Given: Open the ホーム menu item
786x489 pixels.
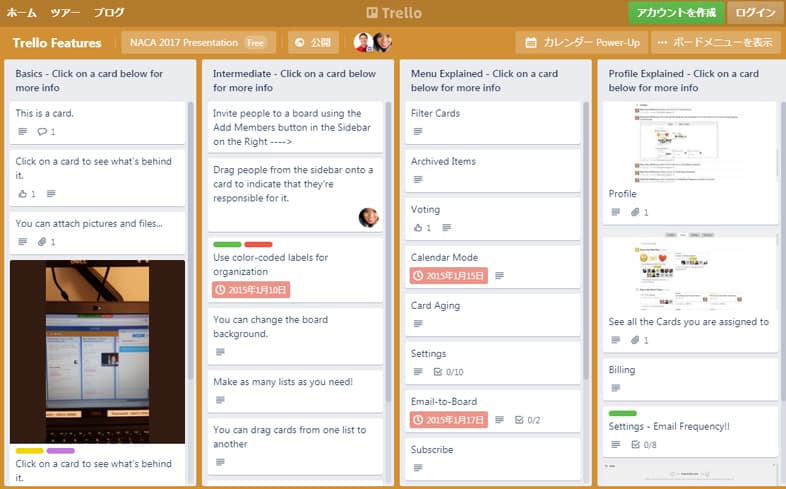Looking at the screenshot, I should [x=21, y=13].
